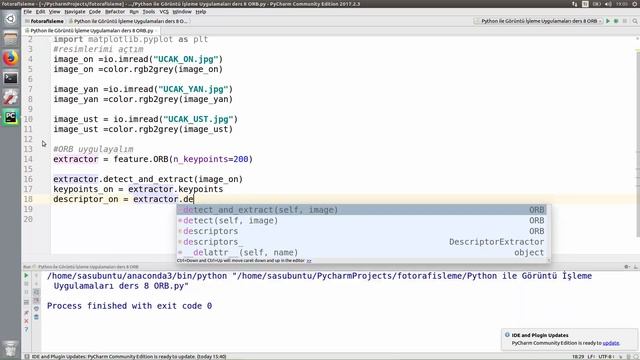Click the update link in the notification
Viewport: 640px width, 360px height.
611,343
